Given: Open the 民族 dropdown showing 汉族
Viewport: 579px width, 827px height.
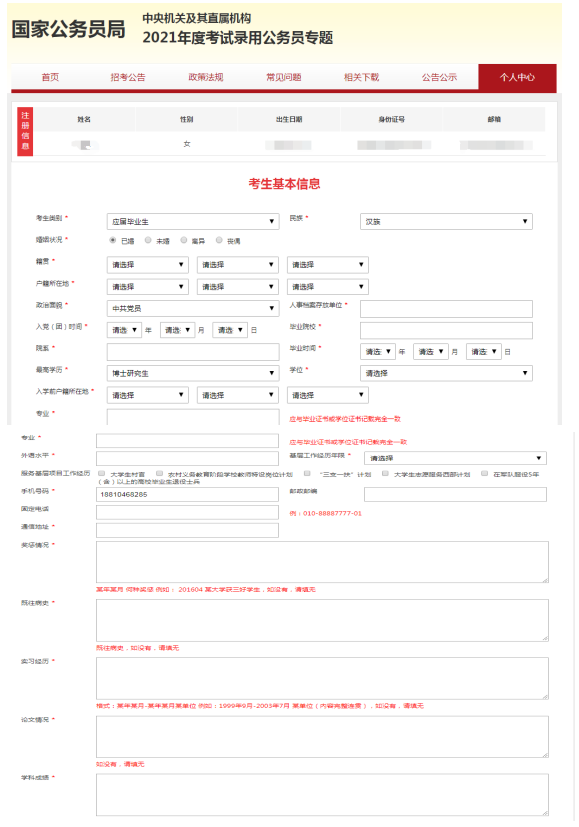Looking at the screenshot, I should (x=446, y=222).
